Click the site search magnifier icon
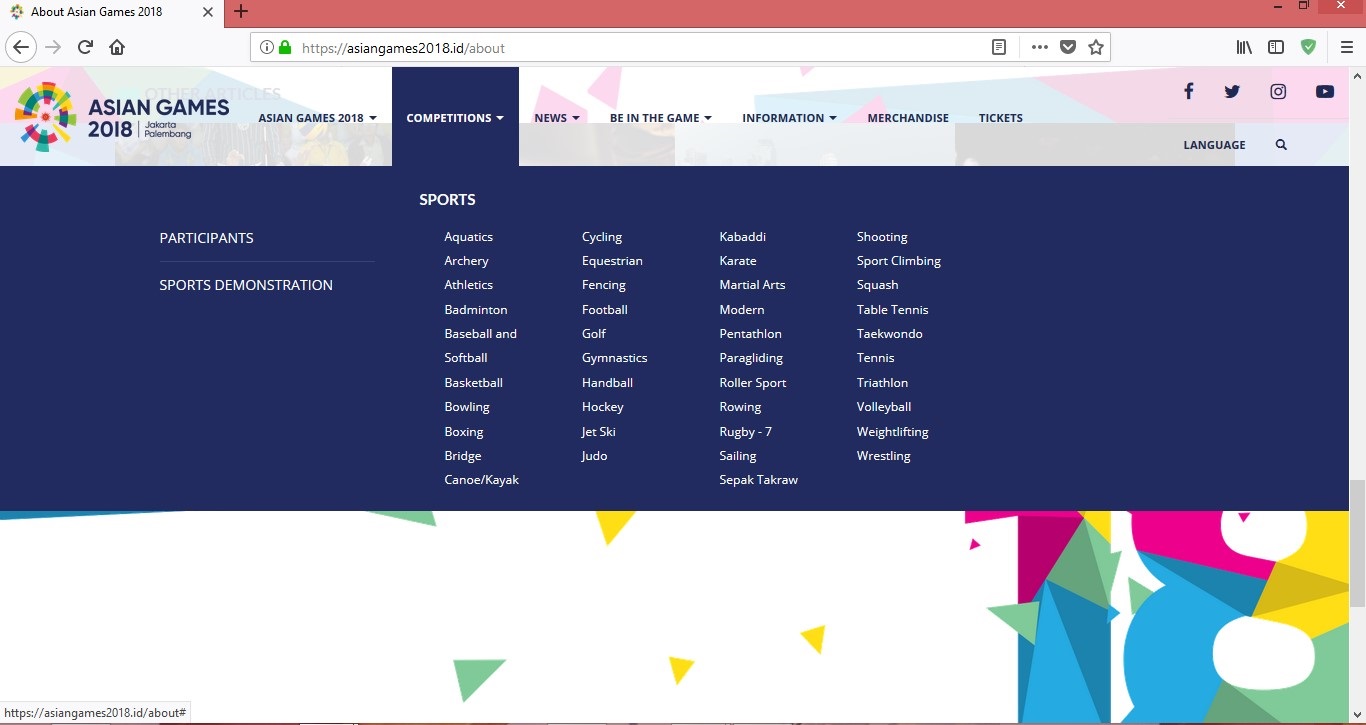 click(1281, 145)
